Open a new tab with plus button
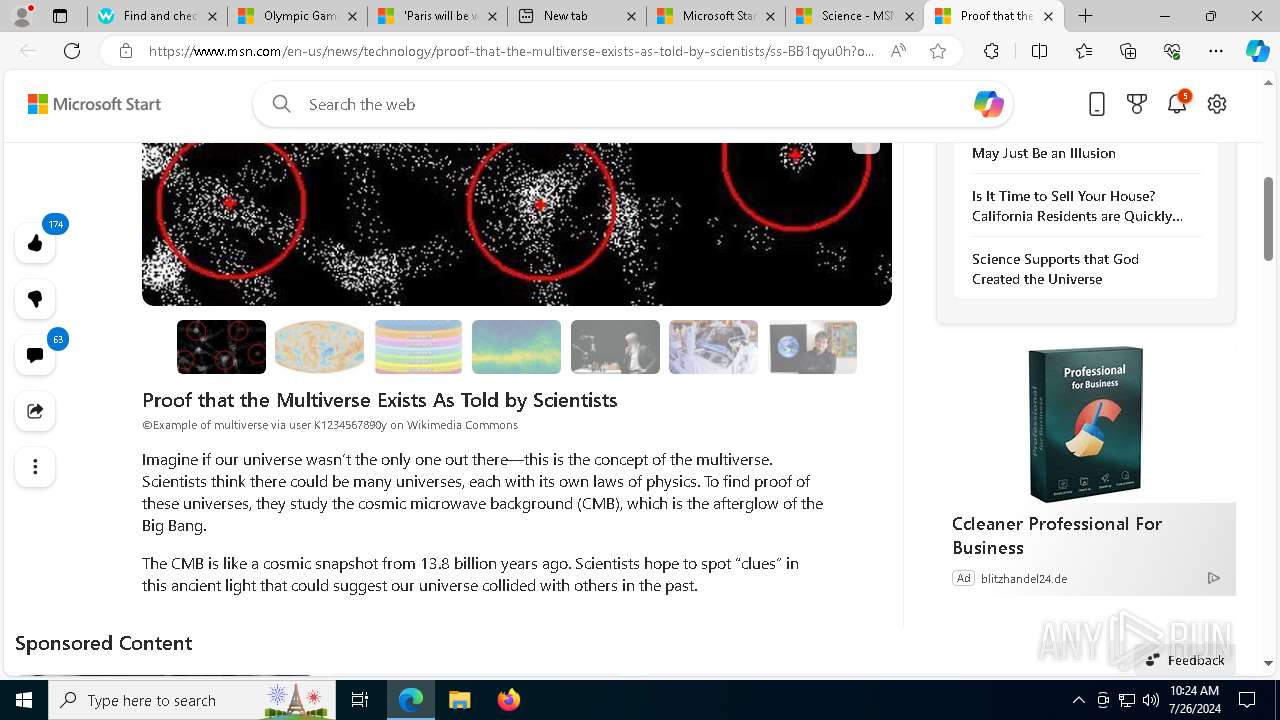 click(x=1085, y=16)
